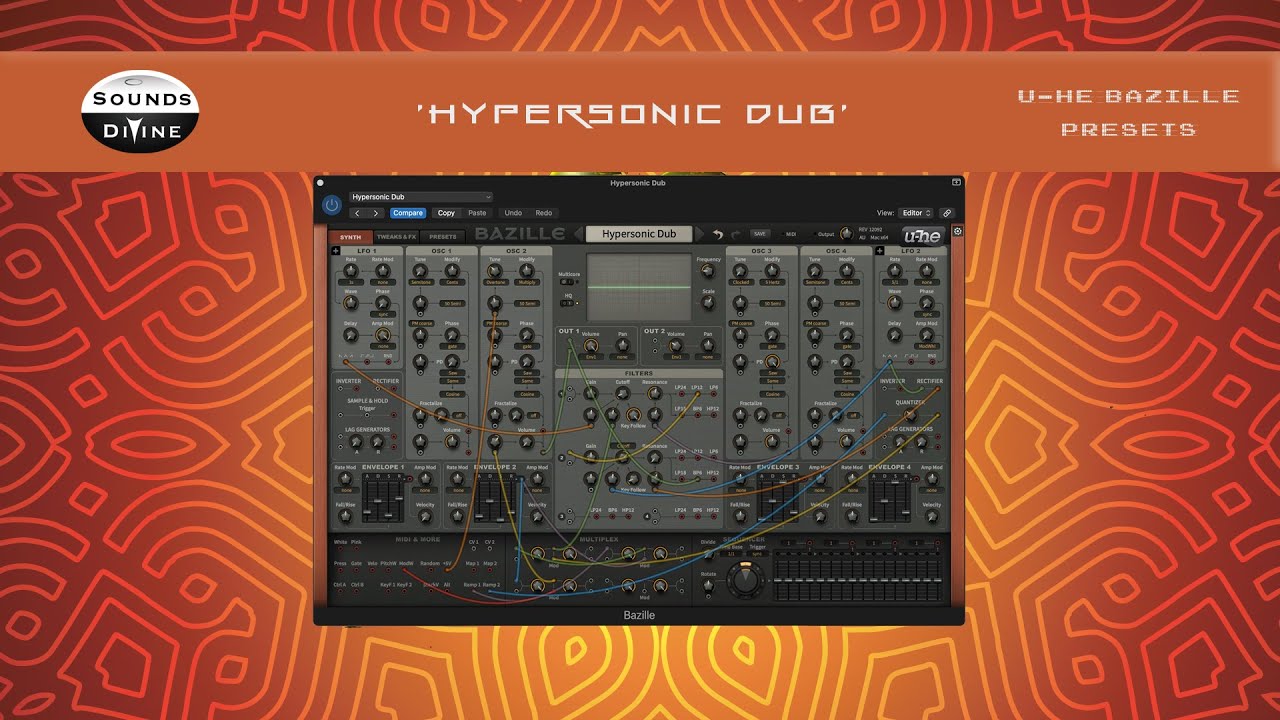Click right arrow beside Bazille preset name display

point(700,234)
